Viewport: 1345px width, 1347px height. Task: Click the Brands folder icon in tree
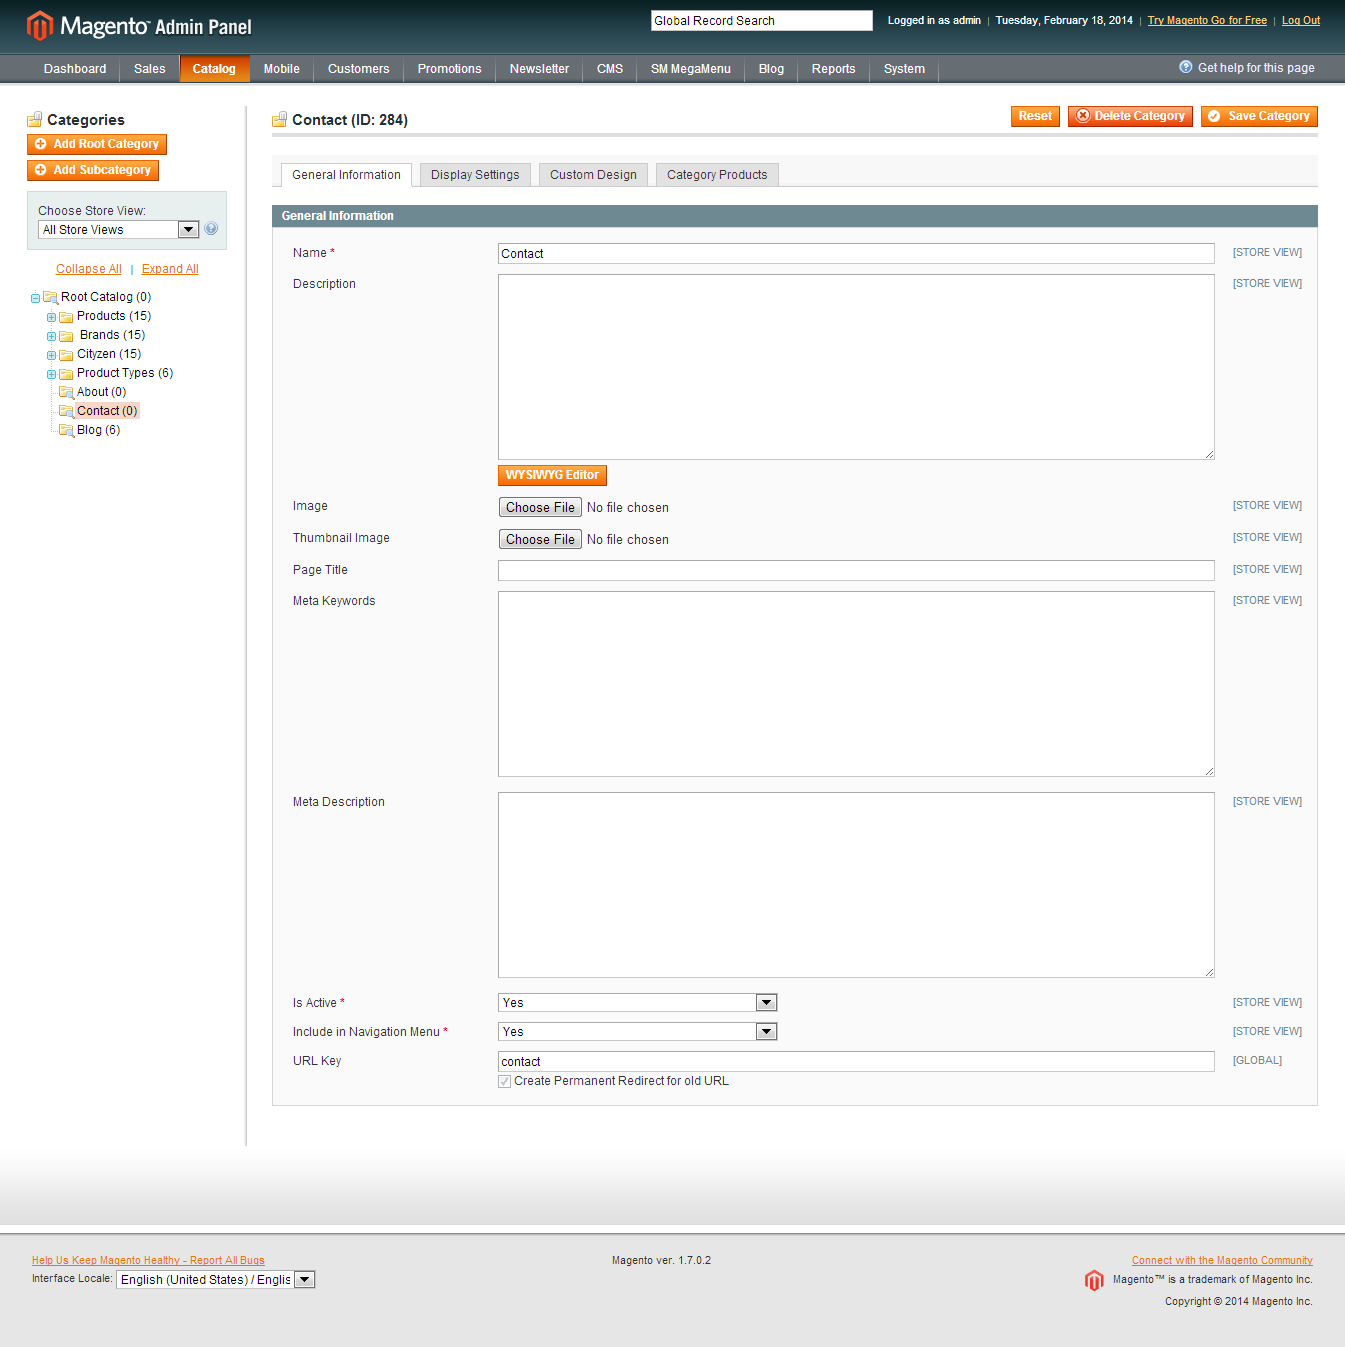pos(66,336)
